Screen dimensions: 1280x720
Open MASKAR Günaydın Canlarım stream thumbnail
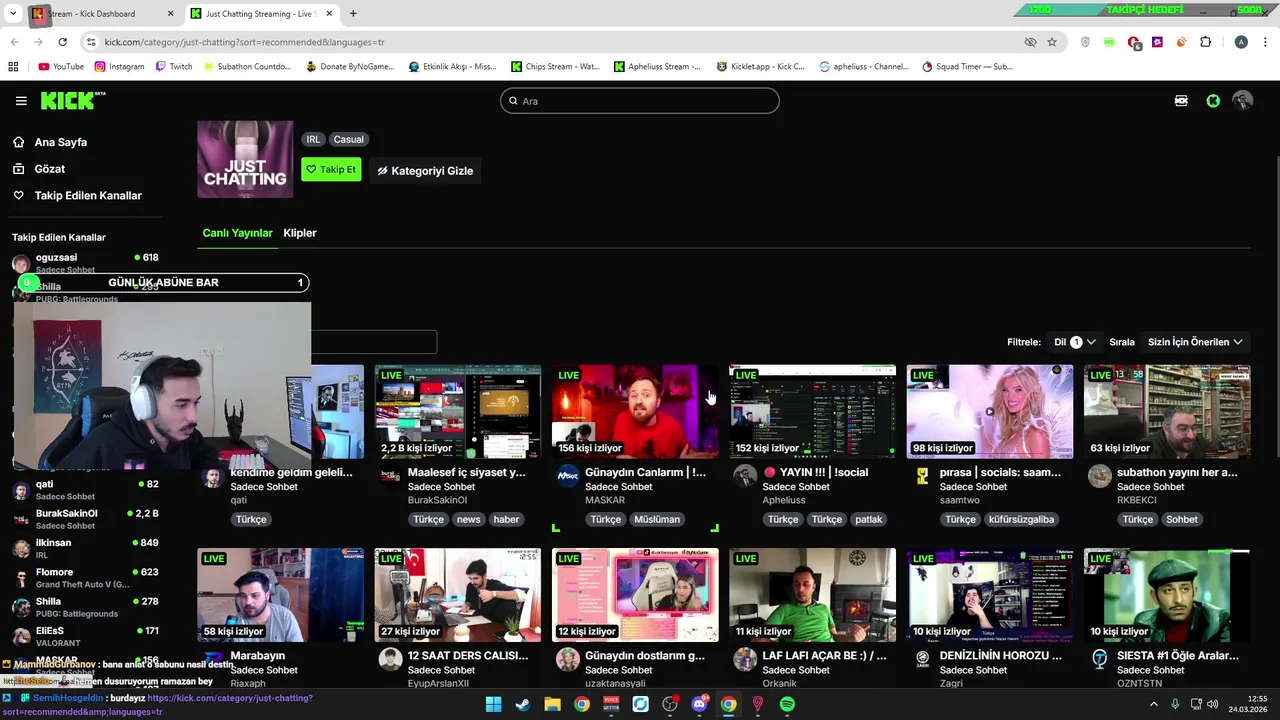[x=635, y=411]
